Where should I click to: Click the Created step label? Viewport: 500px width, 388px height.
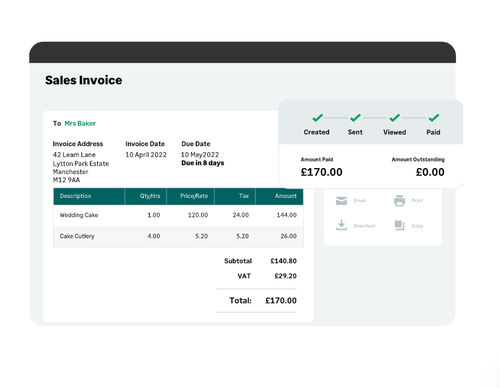coord(316,132)
